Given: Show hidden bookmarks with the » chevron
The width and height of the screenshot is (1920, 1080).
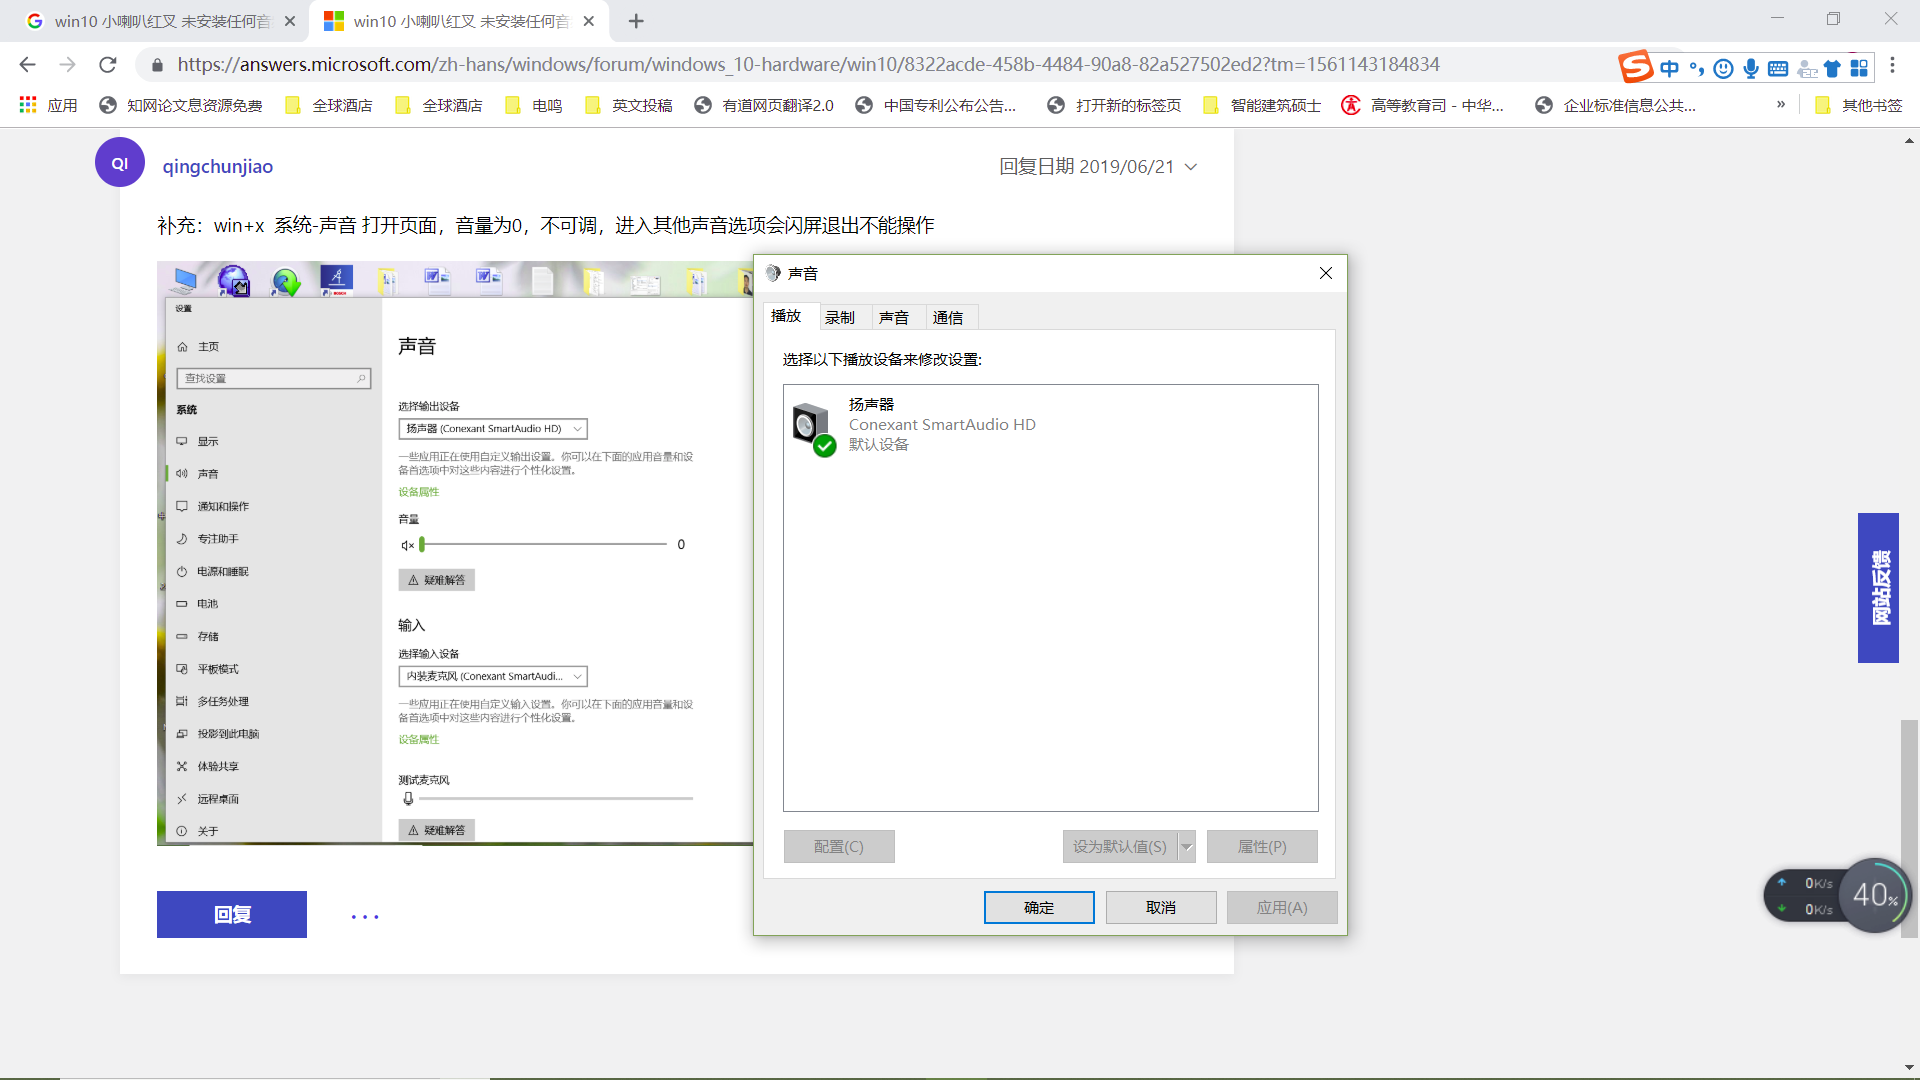Looking at the screenshot, I should pos(1781,104).
